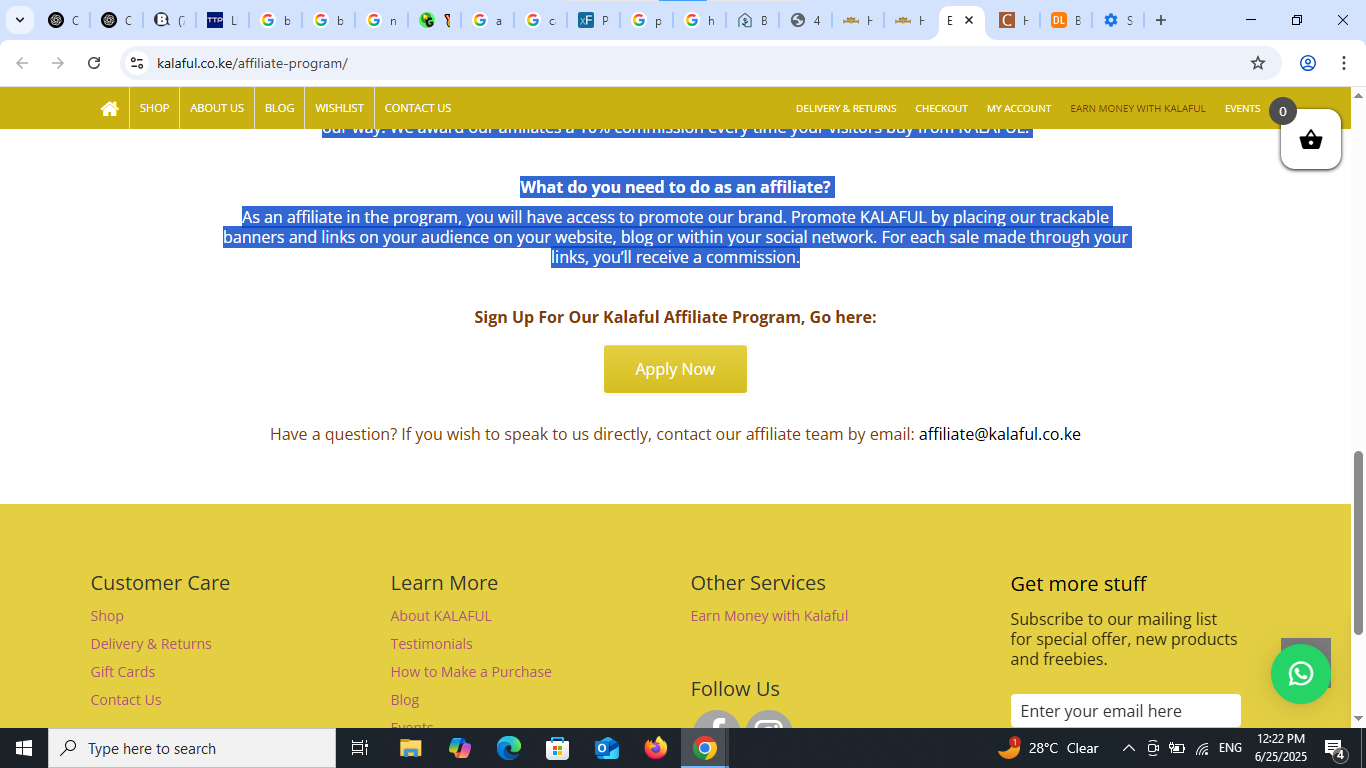This screenshot has width=1366, height=768.
Task: Go to the home icon in navbar
Action: pos(110,108)
